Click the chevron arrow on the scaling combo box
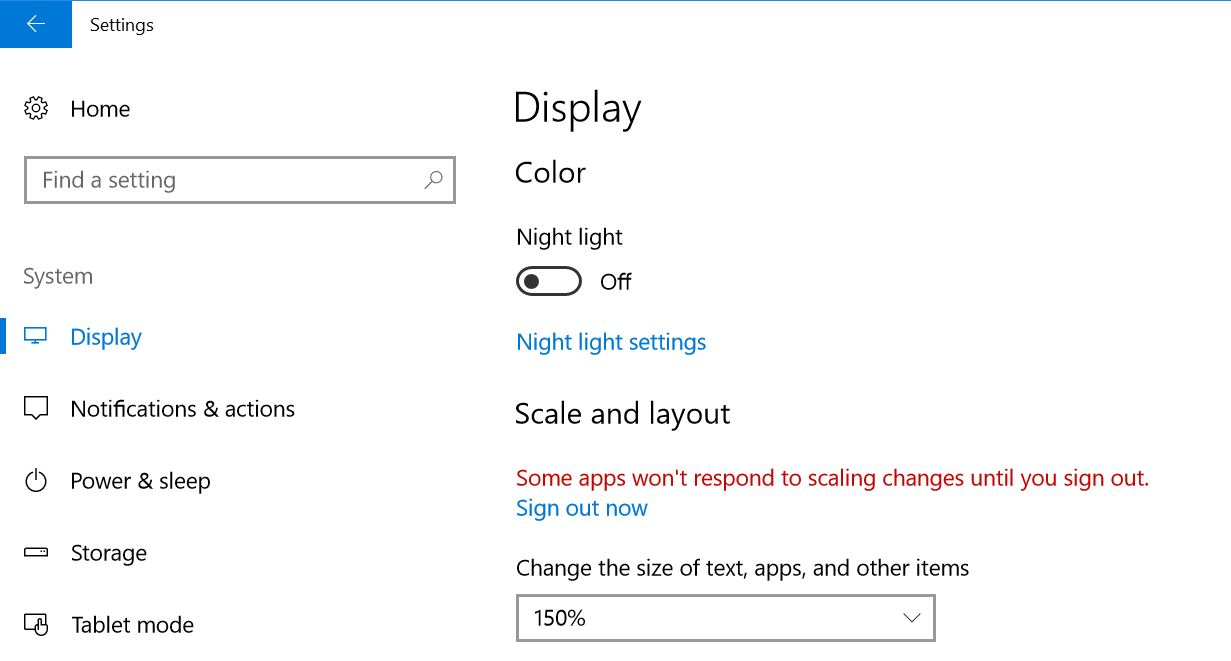The height and width of the screenshot is (661, 1231). [x=911, y=618]
